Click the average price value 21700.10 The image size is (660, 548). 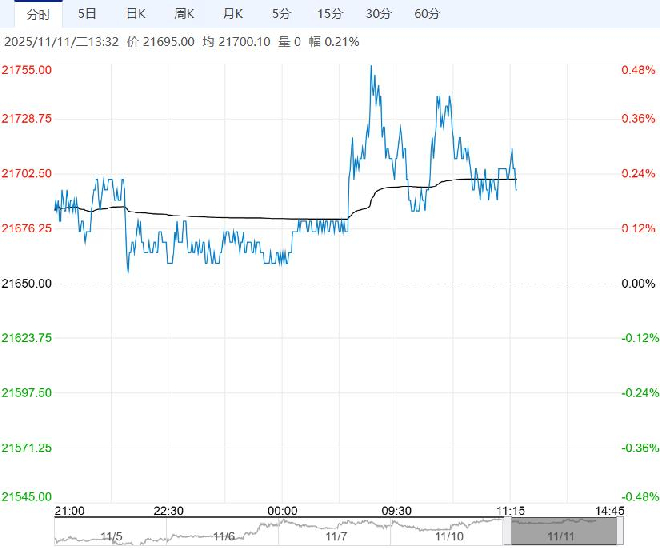pyautogui.click(x=244, y=42)
